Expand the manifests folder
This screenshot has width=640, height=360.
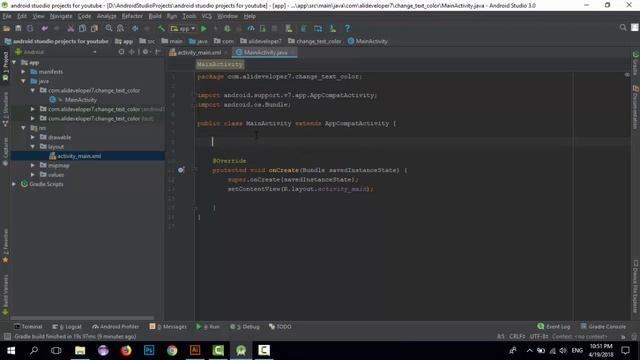pos(23,72)
